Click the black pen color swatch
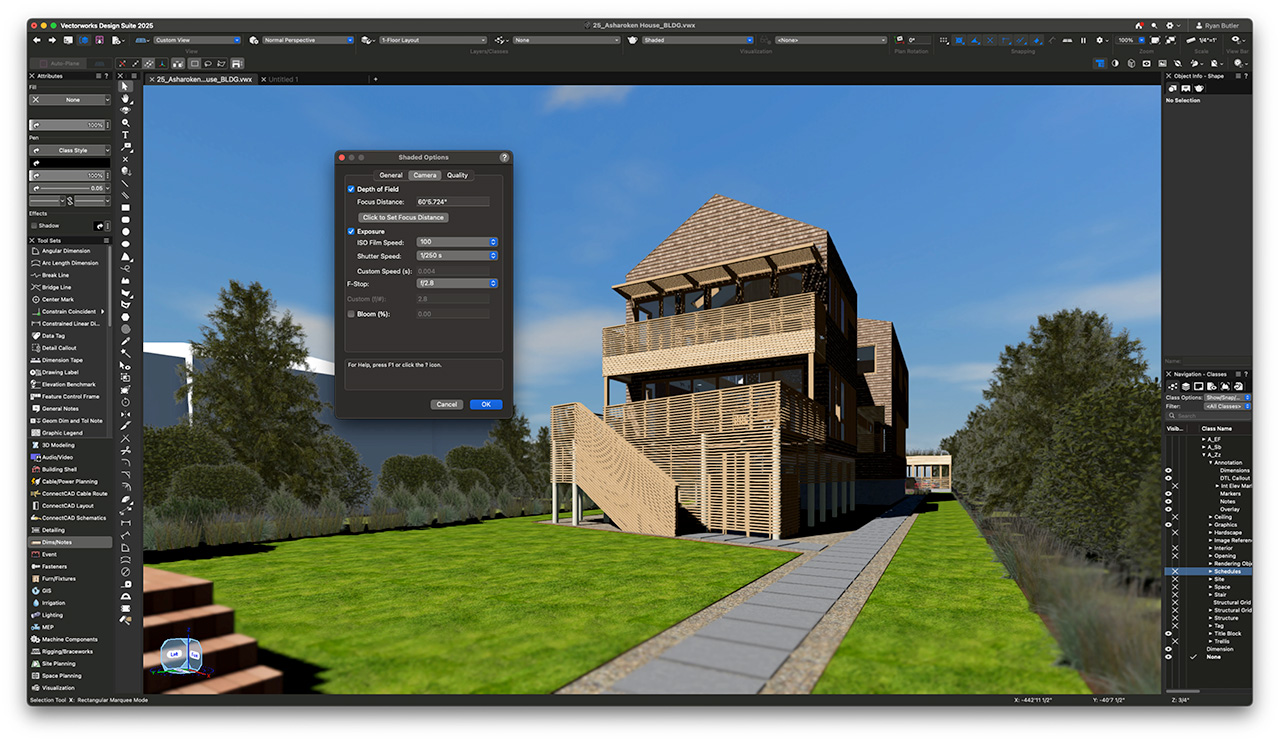Viewport: 1280px width, 742px height. click(70, 163)
